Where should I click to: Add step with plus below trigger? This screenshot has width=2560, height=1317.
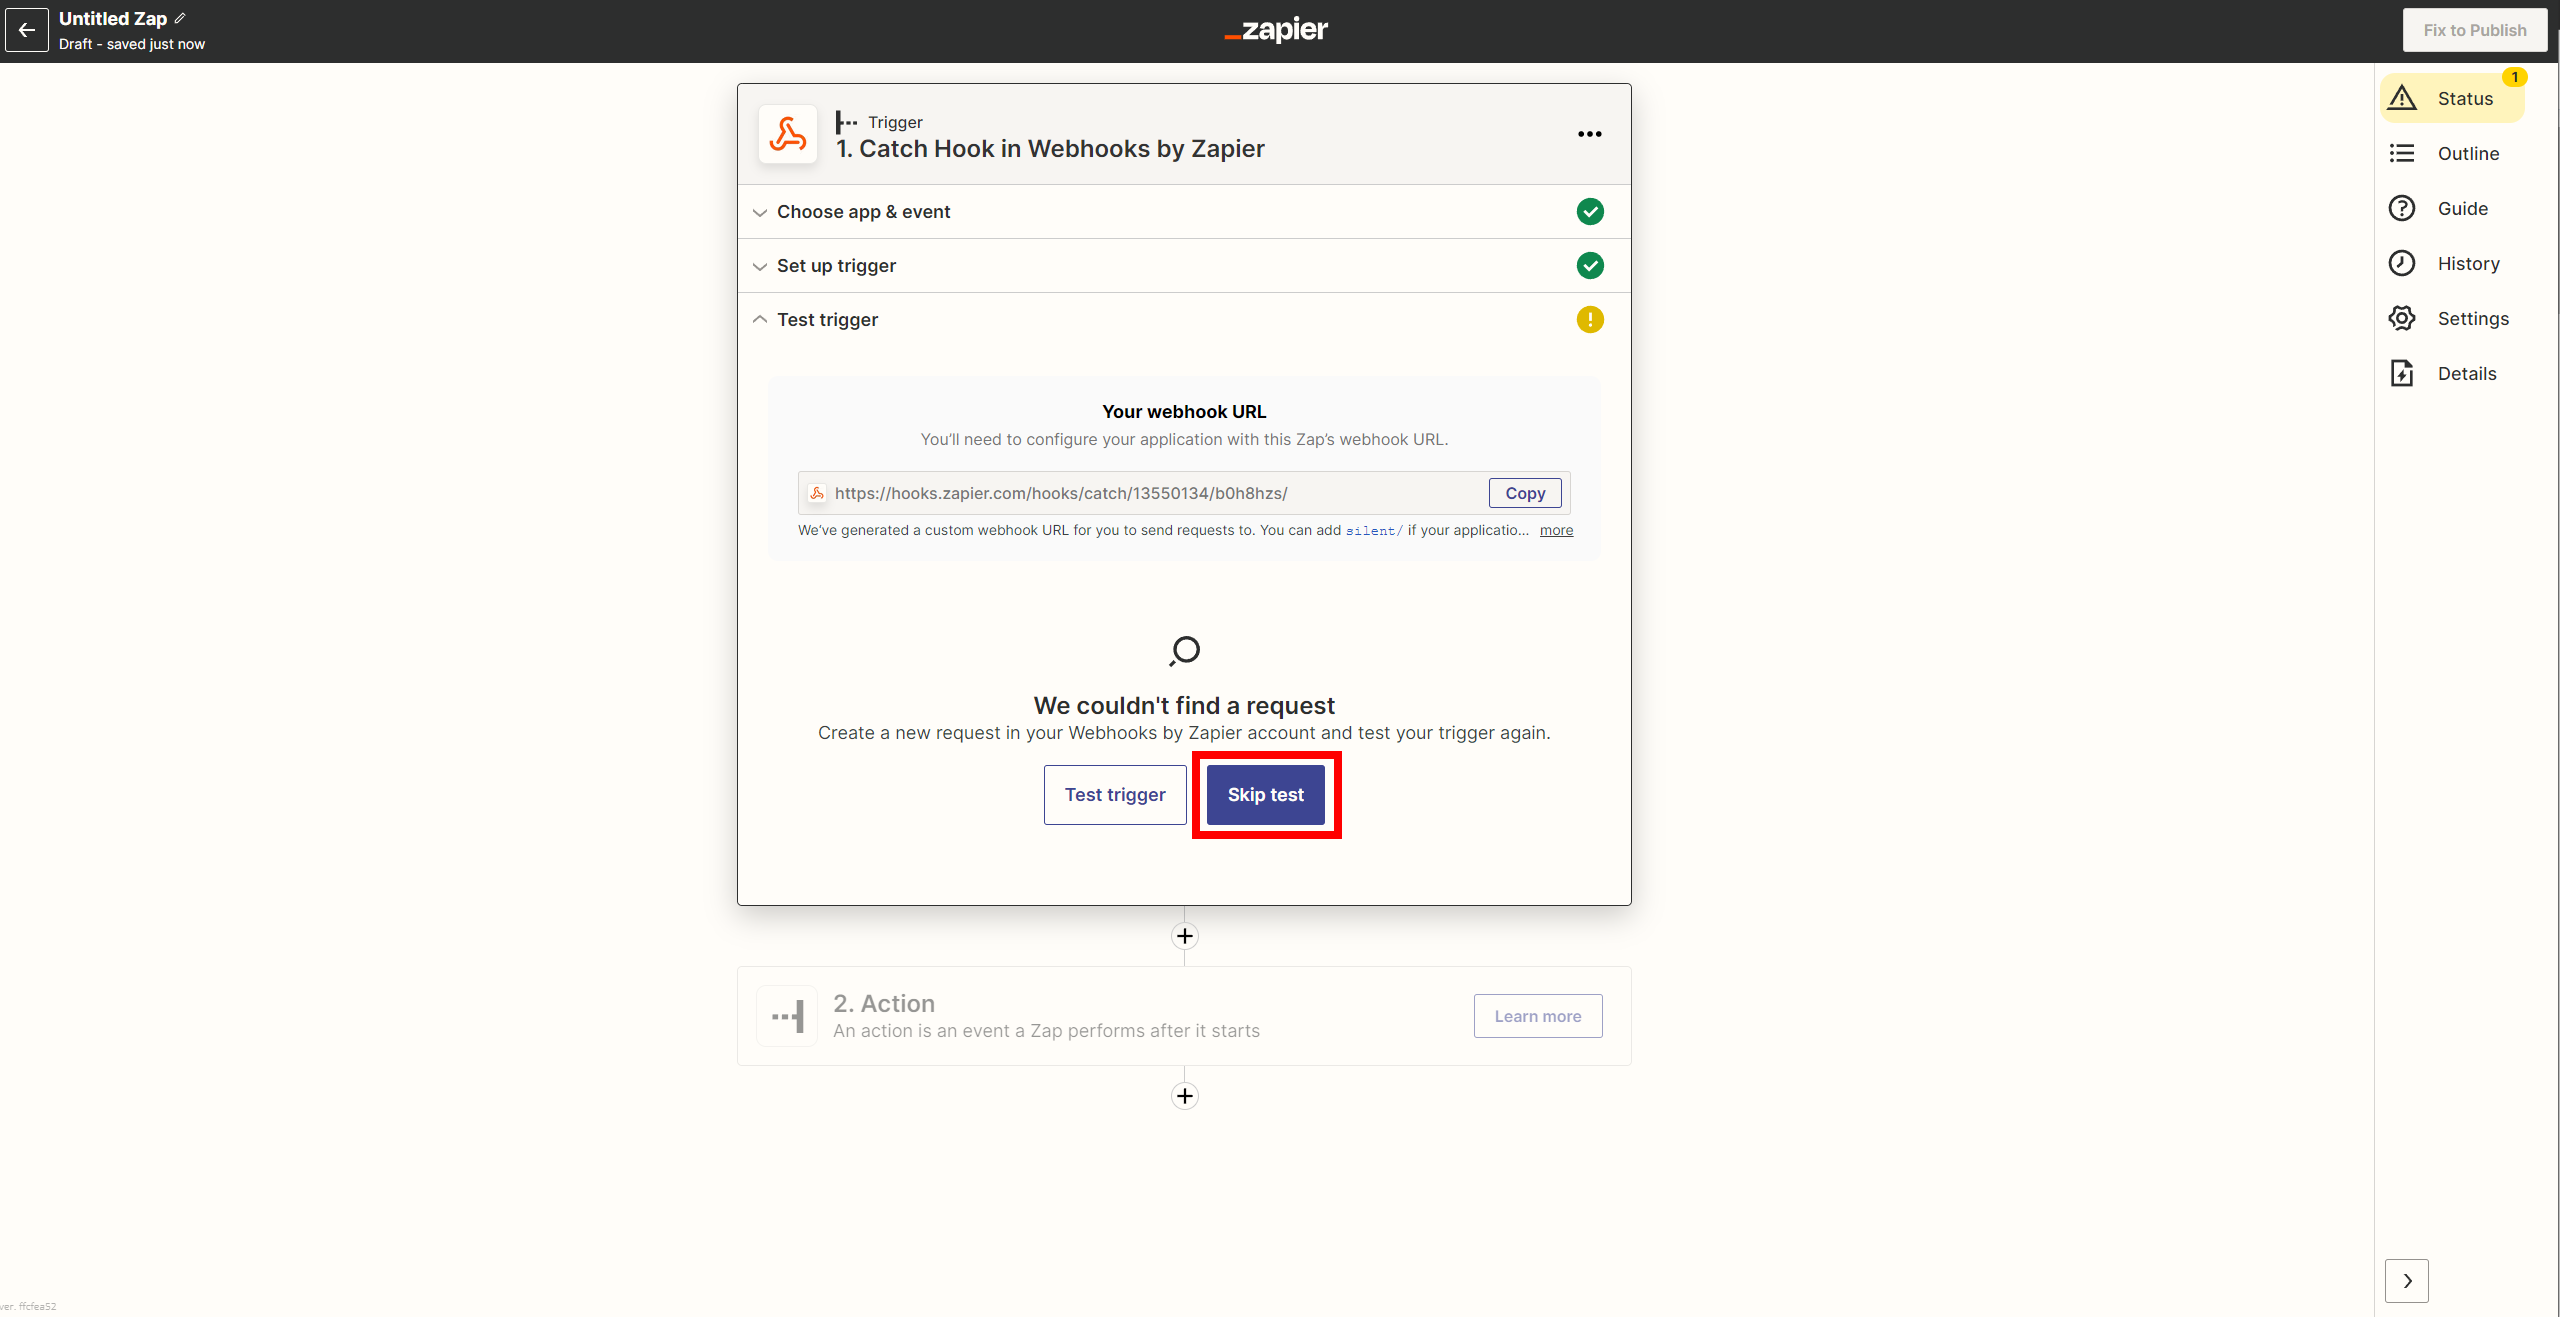(1184, 936)
